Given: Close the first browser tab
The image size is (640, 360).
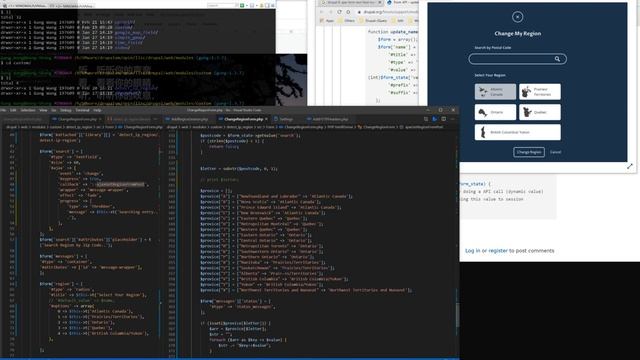Looking at the screenshot, I should click(x=379, y=2).
